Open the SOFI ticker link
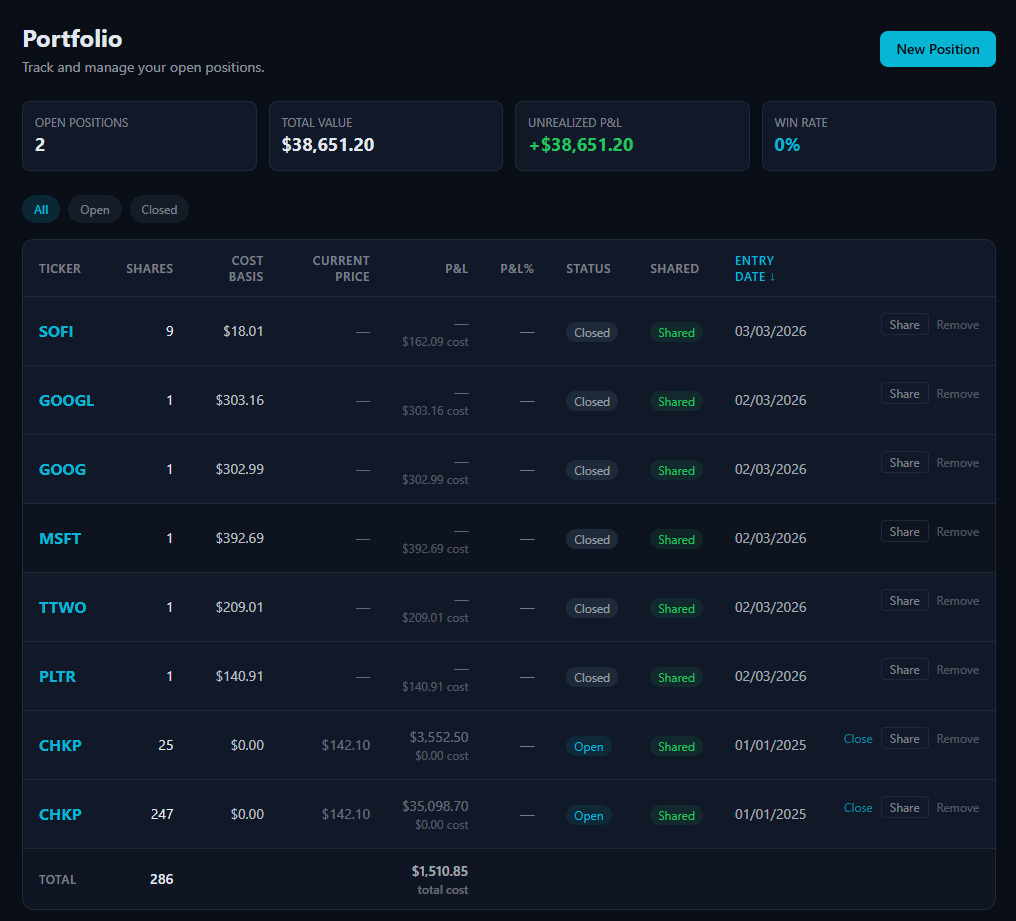The image size is (1016, 921). point(56,331)
